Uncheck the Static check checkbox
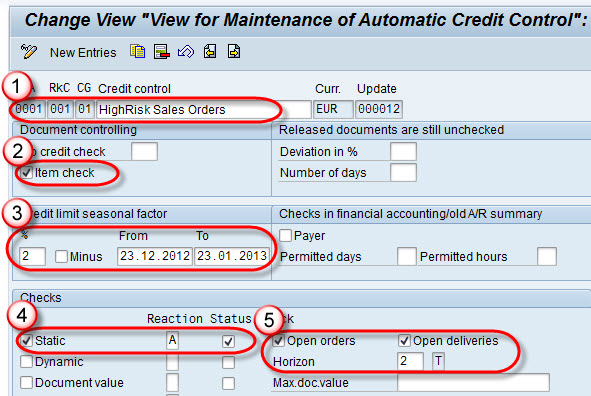591x396 pixels. pos(26,341)
